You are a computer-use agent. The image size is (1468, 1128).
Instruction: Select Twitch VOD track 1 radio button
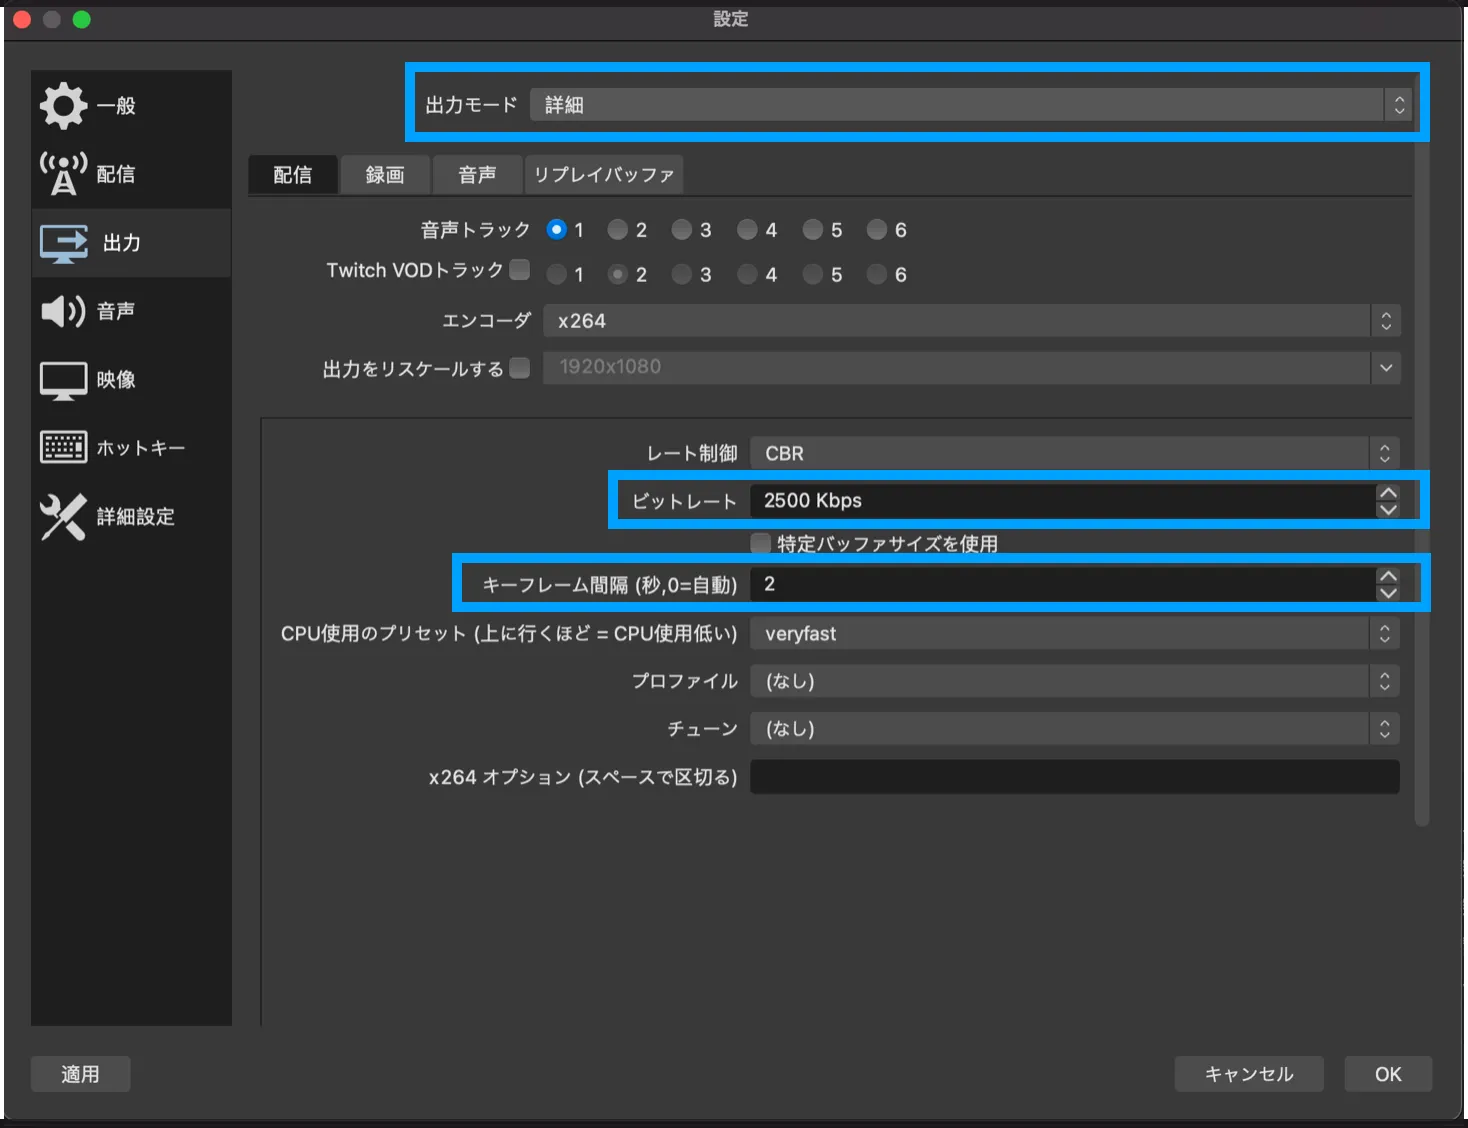click(x=557, y=274)
